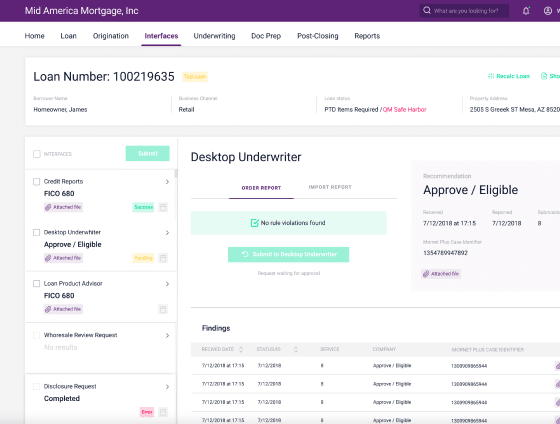The image size is (560, 424).
Task: Check the Disclosure Request checkbox
Action: [x=36, y=386]
